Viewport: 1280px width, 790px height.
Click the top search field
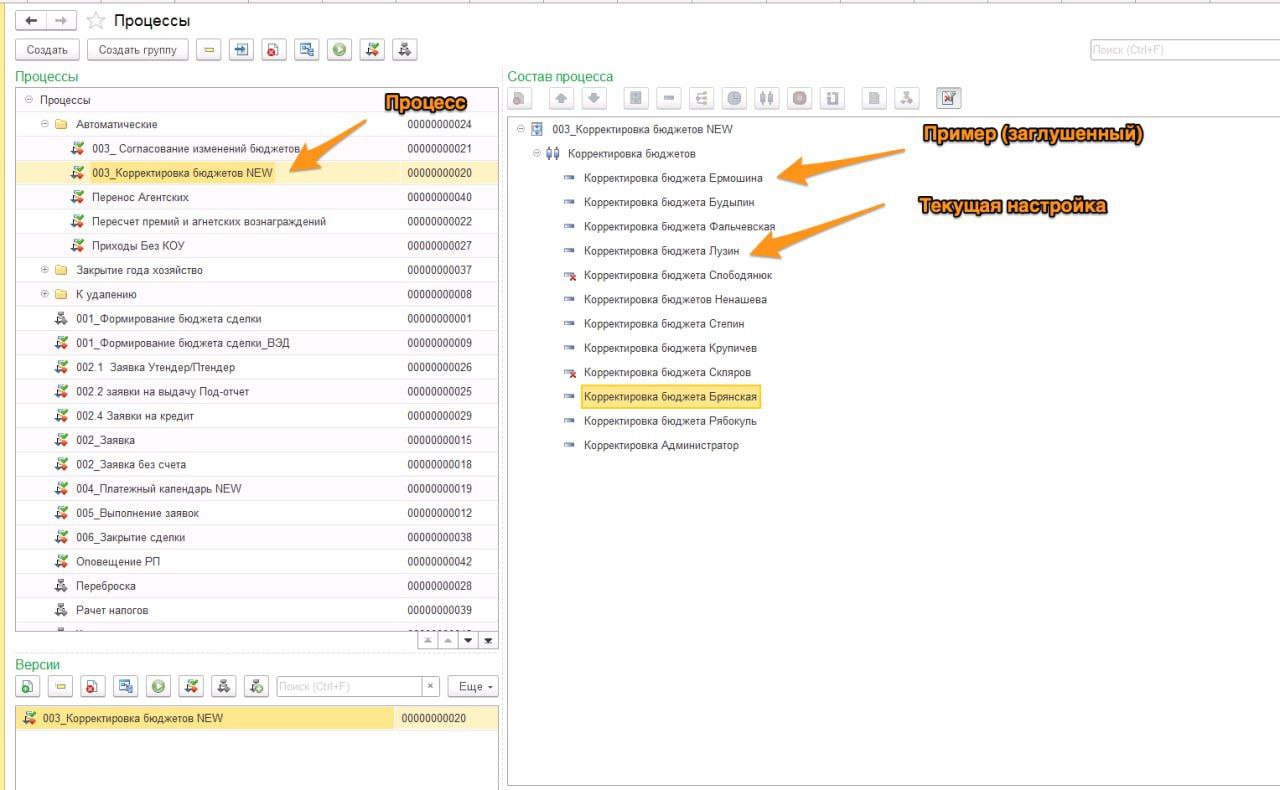1180,49
